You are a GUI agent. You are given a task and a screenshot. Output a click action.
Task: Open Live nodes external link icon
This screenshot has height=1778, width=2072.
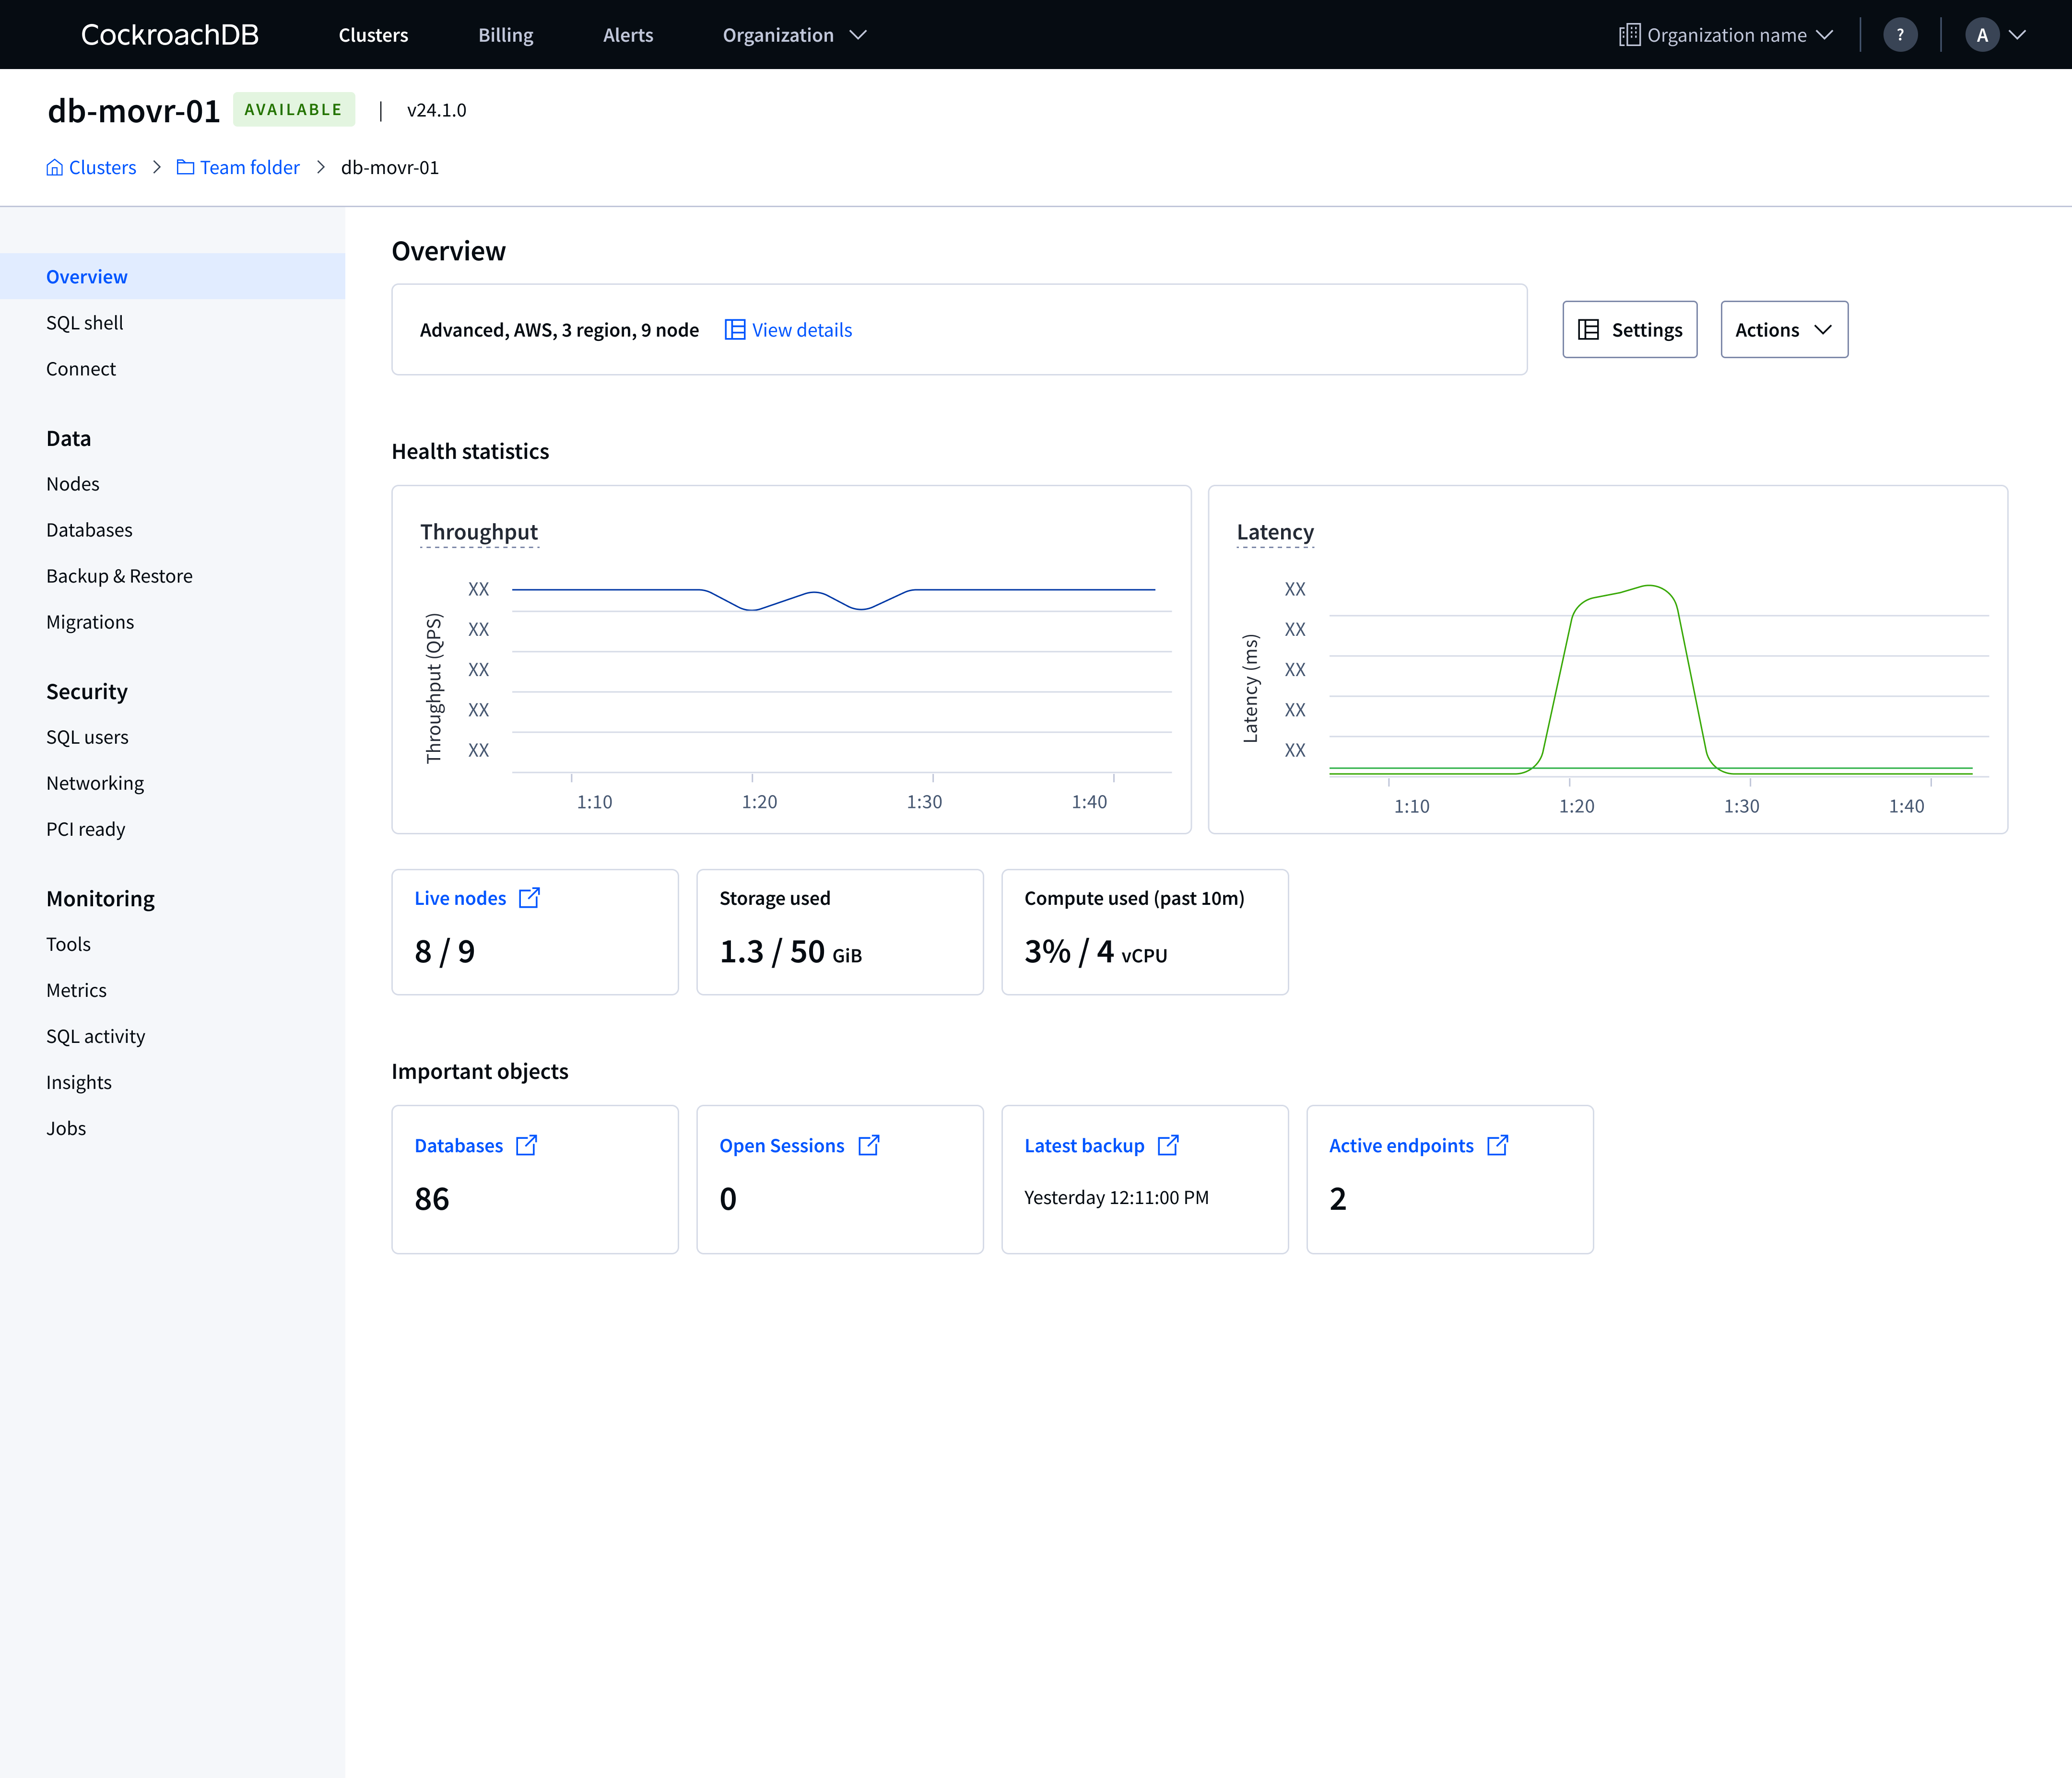tap(530, 898)
